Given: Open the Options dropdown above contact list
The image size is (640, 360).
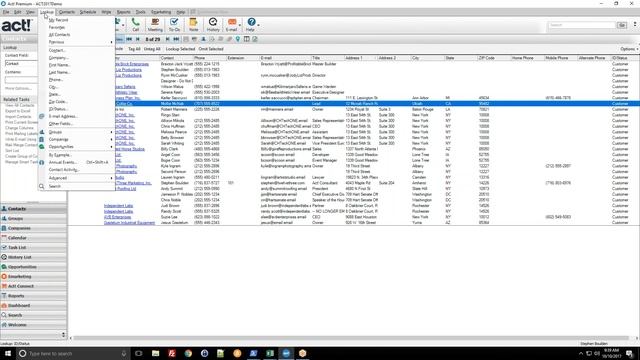Looking at the screenshot, I should click(x=629, y=49).
